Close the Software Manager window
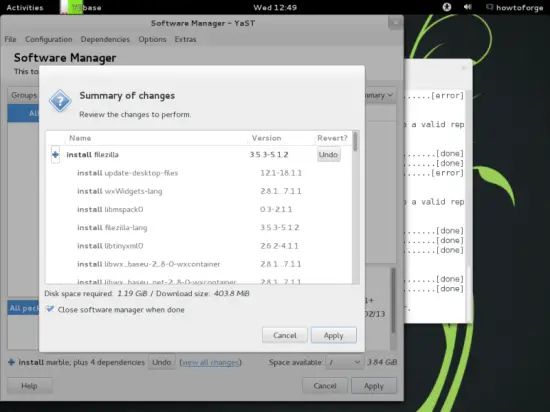 tap(395, 23)
